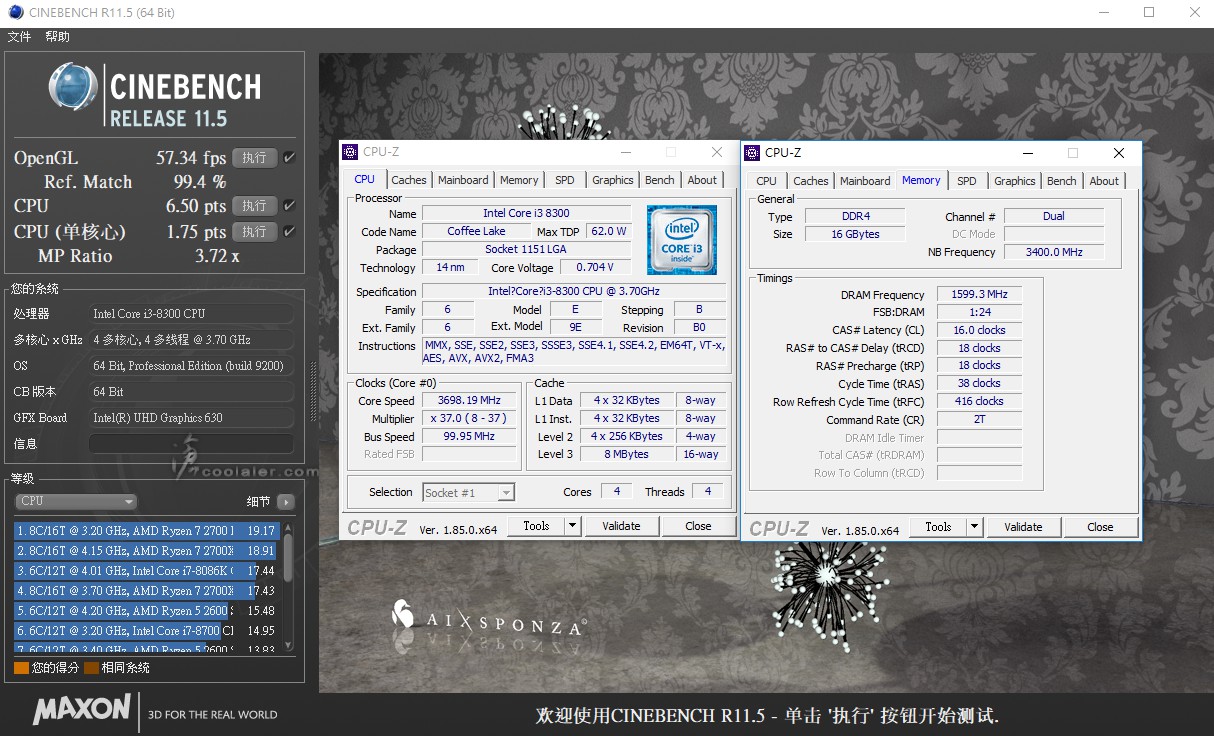Click the CAS# Latency 16.0 clocks value
The width and height of the screenshot is (1214, 736).
tap(979, 330)
